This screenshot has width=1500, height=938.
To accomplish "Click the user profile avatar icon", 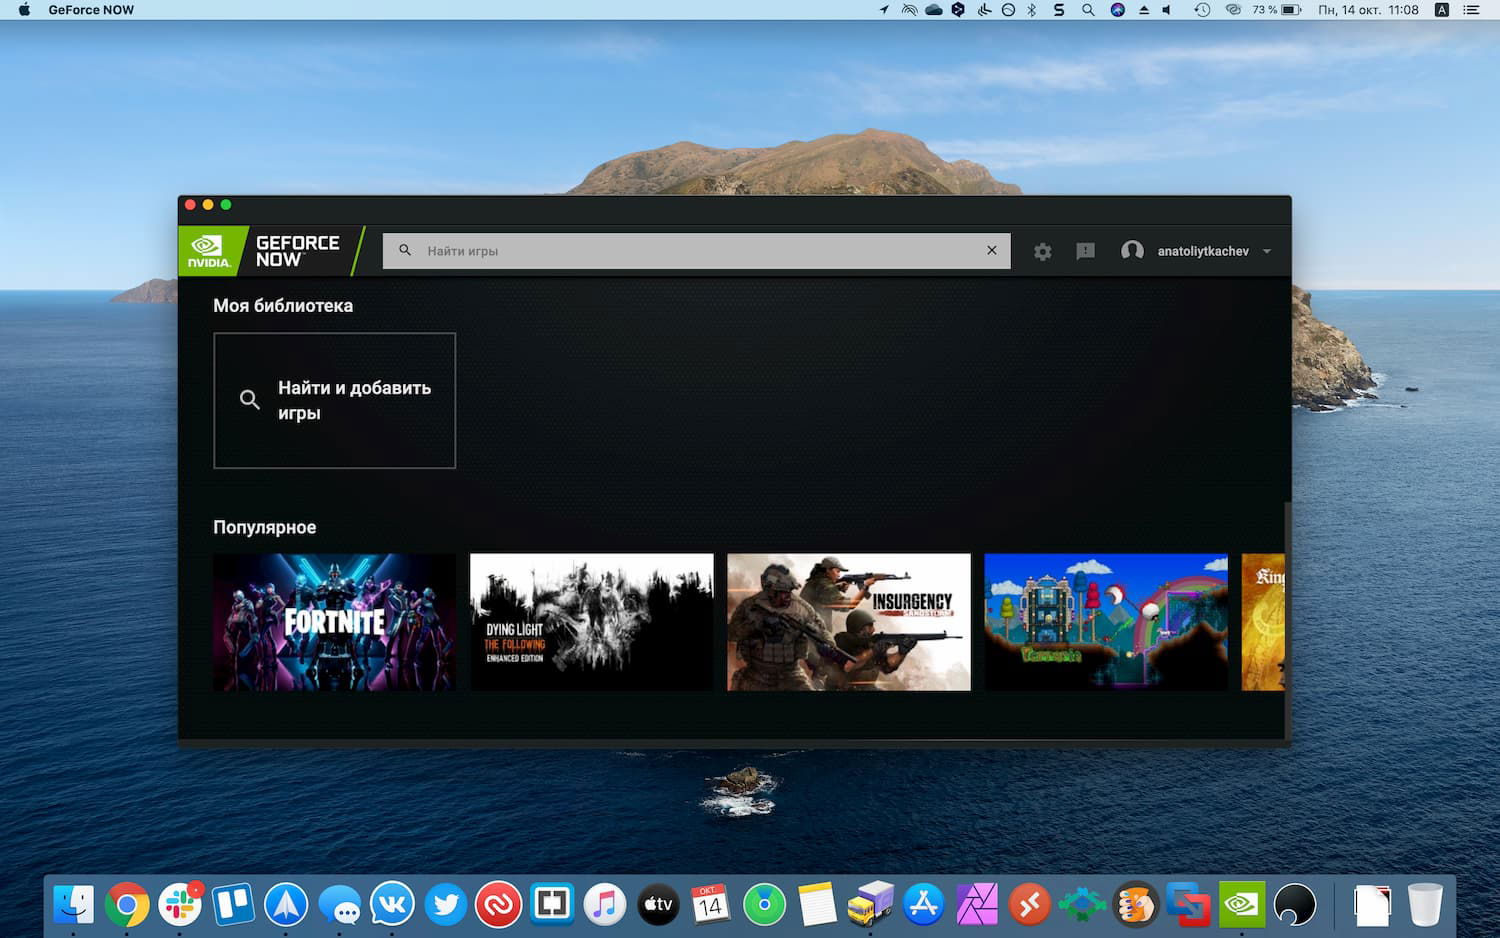I will pos(1132,251).
